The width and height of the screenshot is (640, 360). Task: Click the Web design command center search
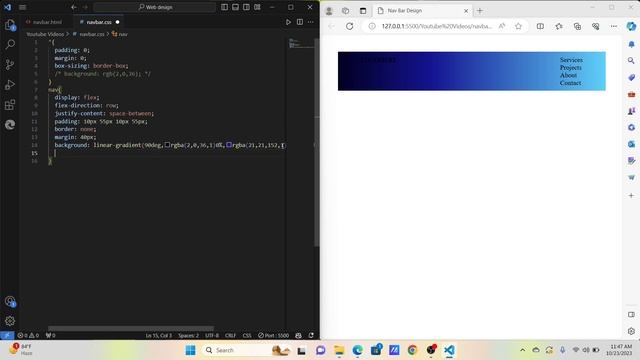155,7
